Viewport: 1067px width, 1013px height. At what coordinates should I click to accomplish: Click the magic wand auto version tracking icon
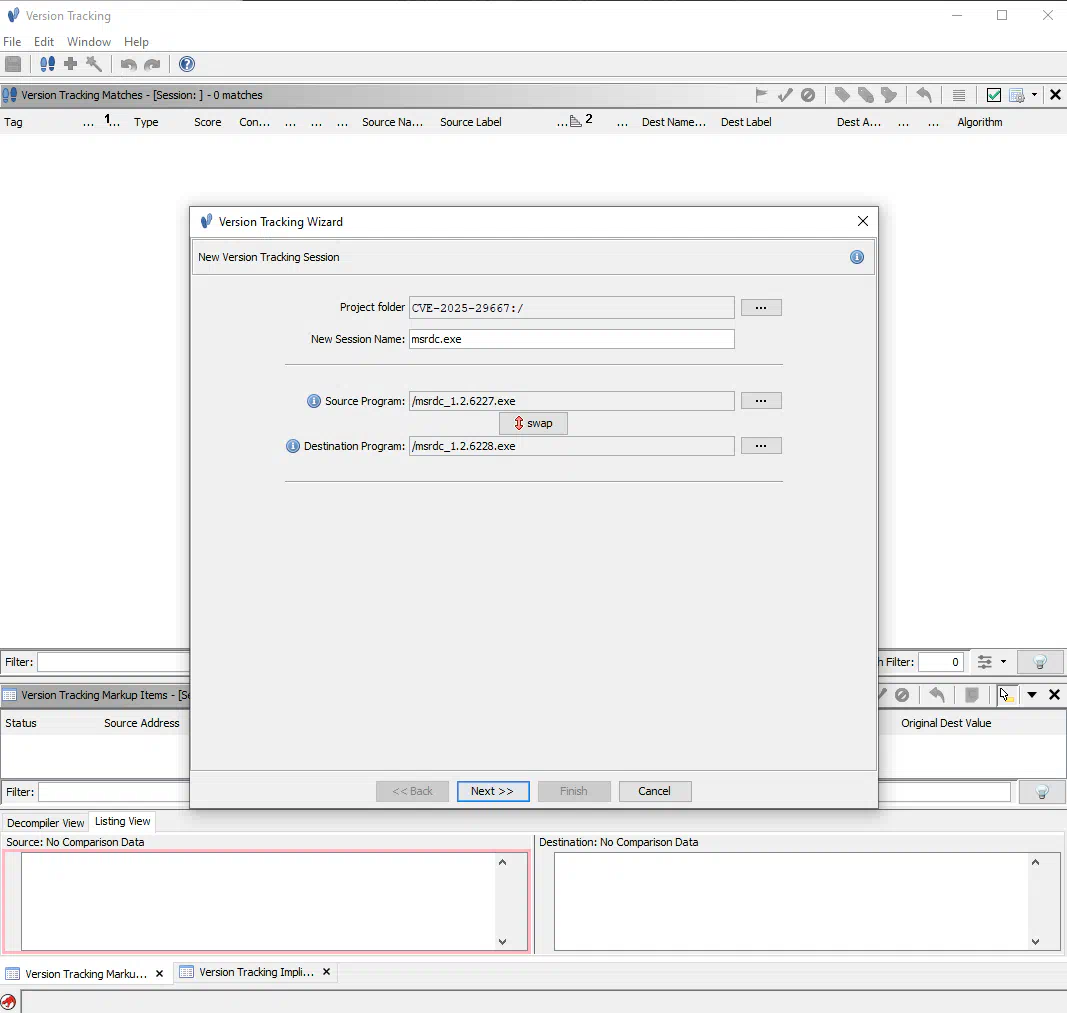[94, 64]
